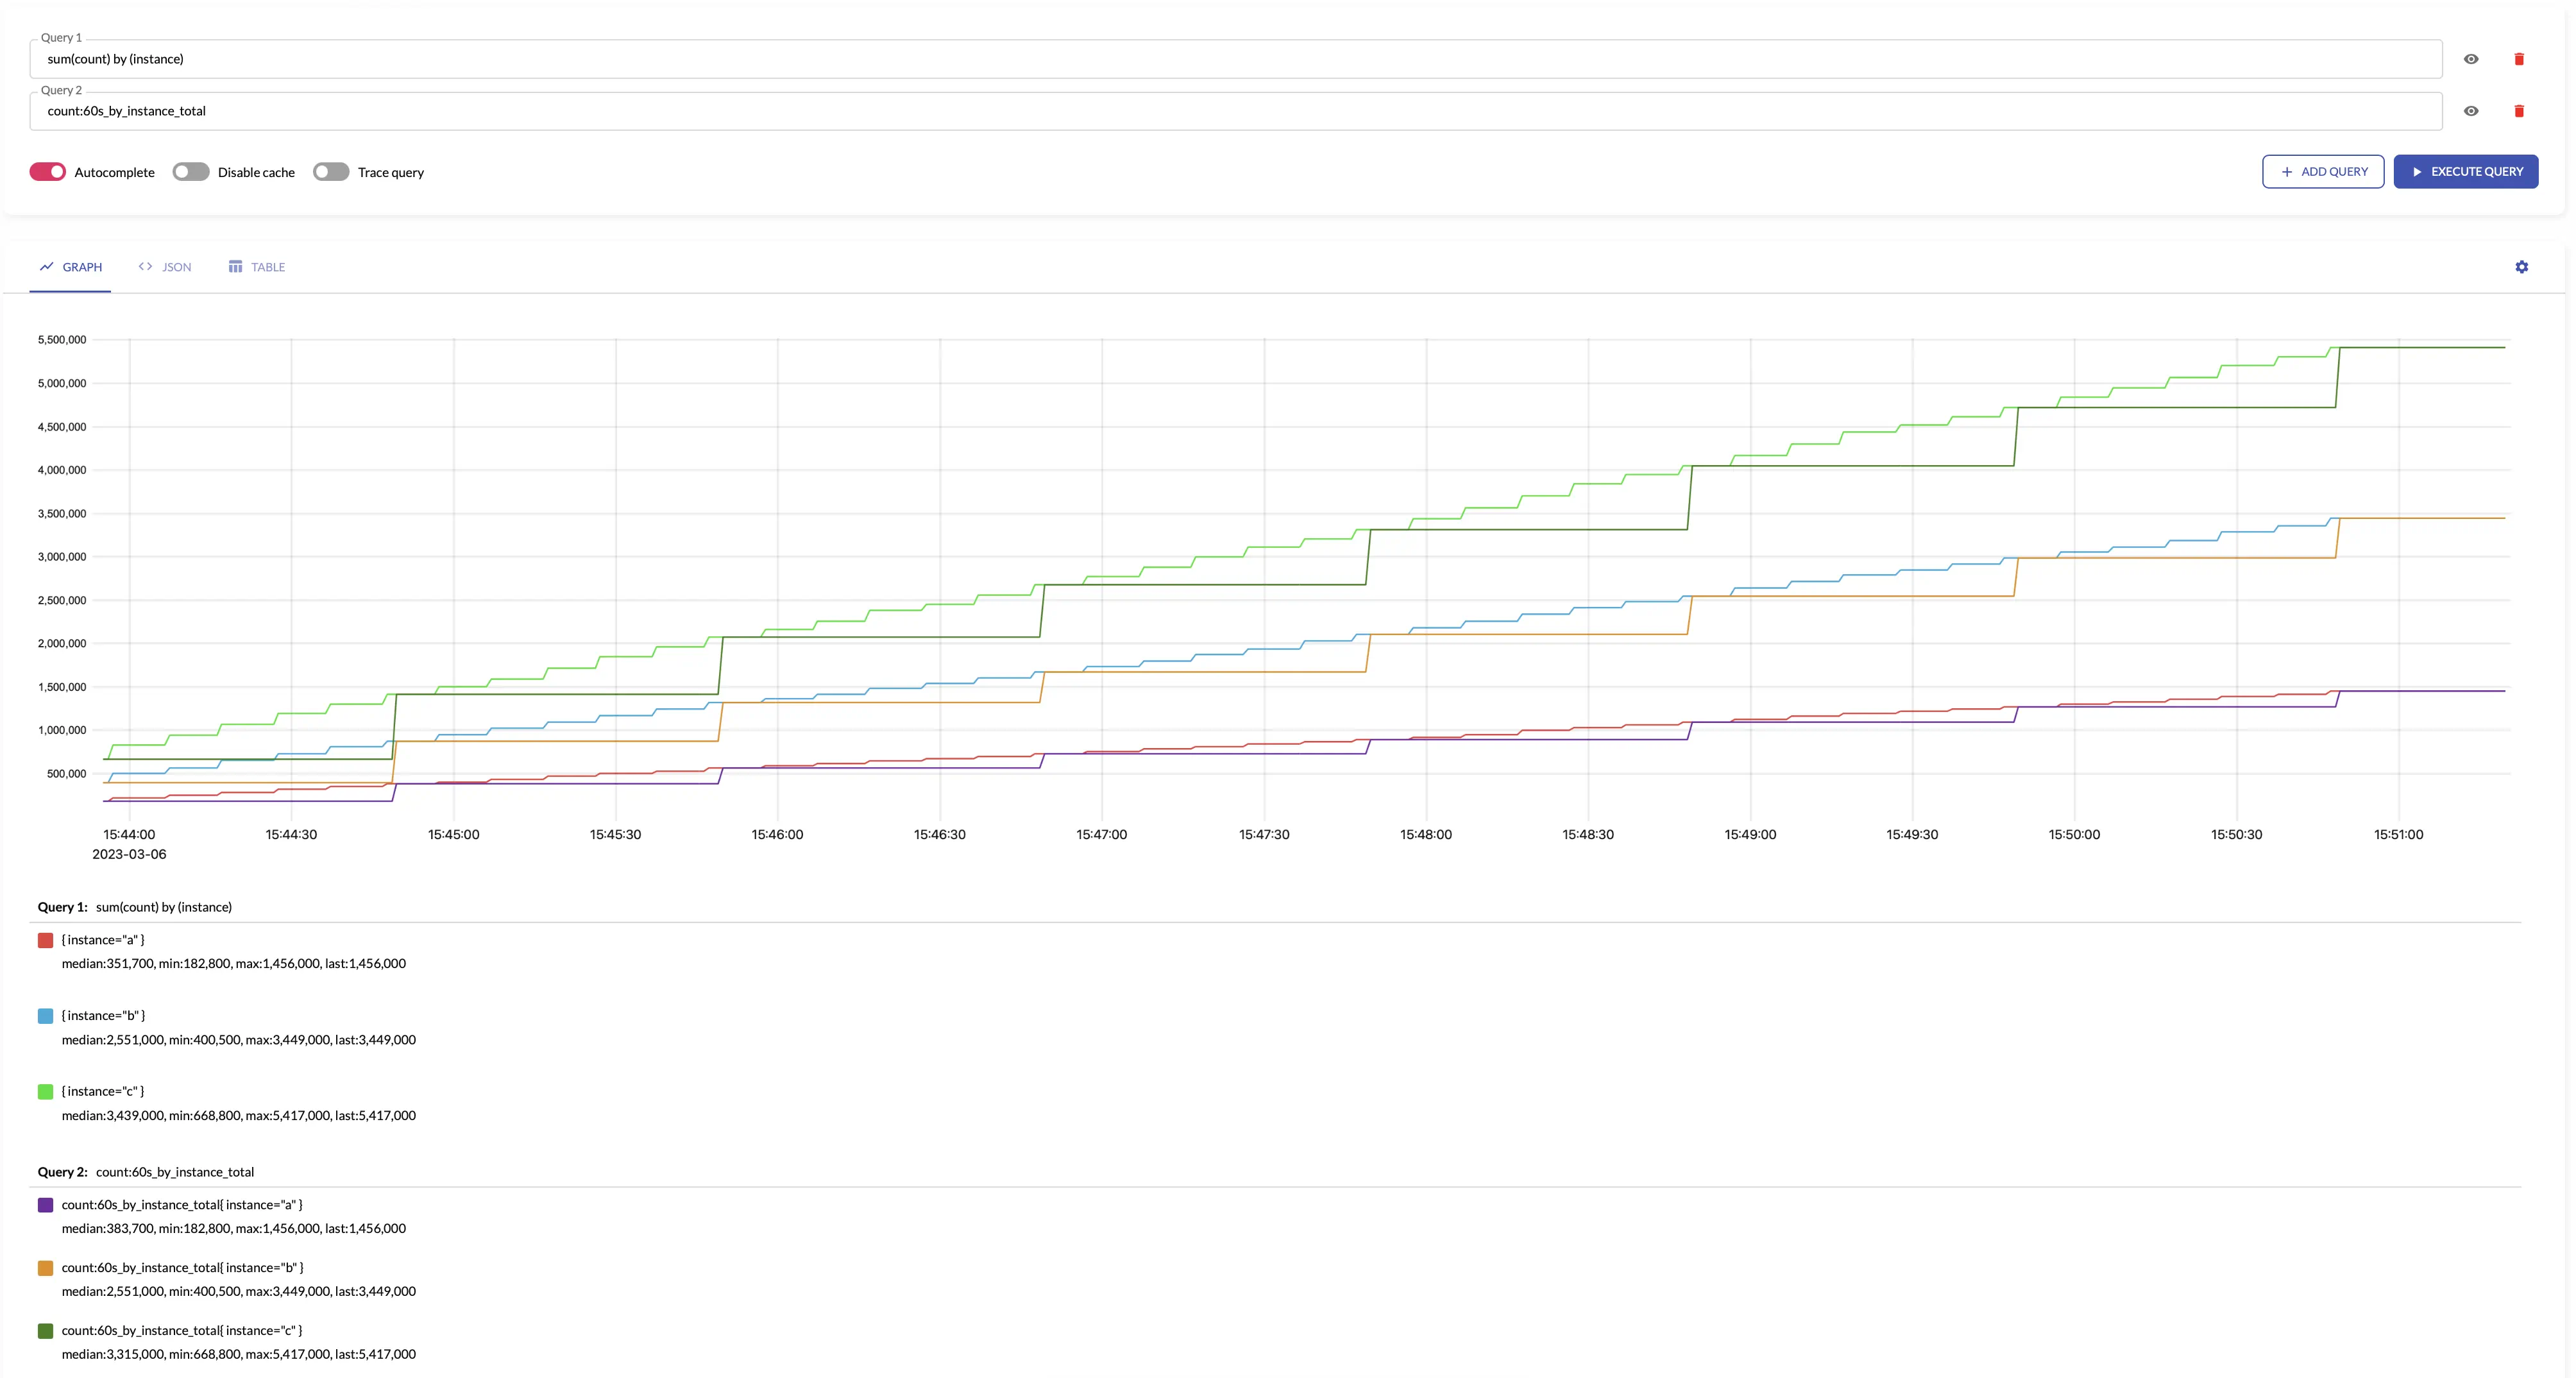Disable the Autocomplete toggle

tap(48, 172)
